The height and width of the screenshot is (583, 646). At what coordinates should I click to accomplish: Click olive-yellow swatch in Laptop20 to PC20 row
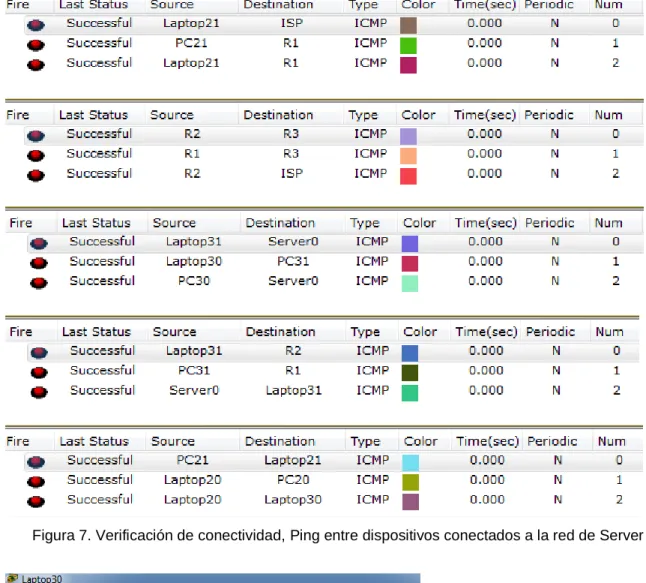411,482
